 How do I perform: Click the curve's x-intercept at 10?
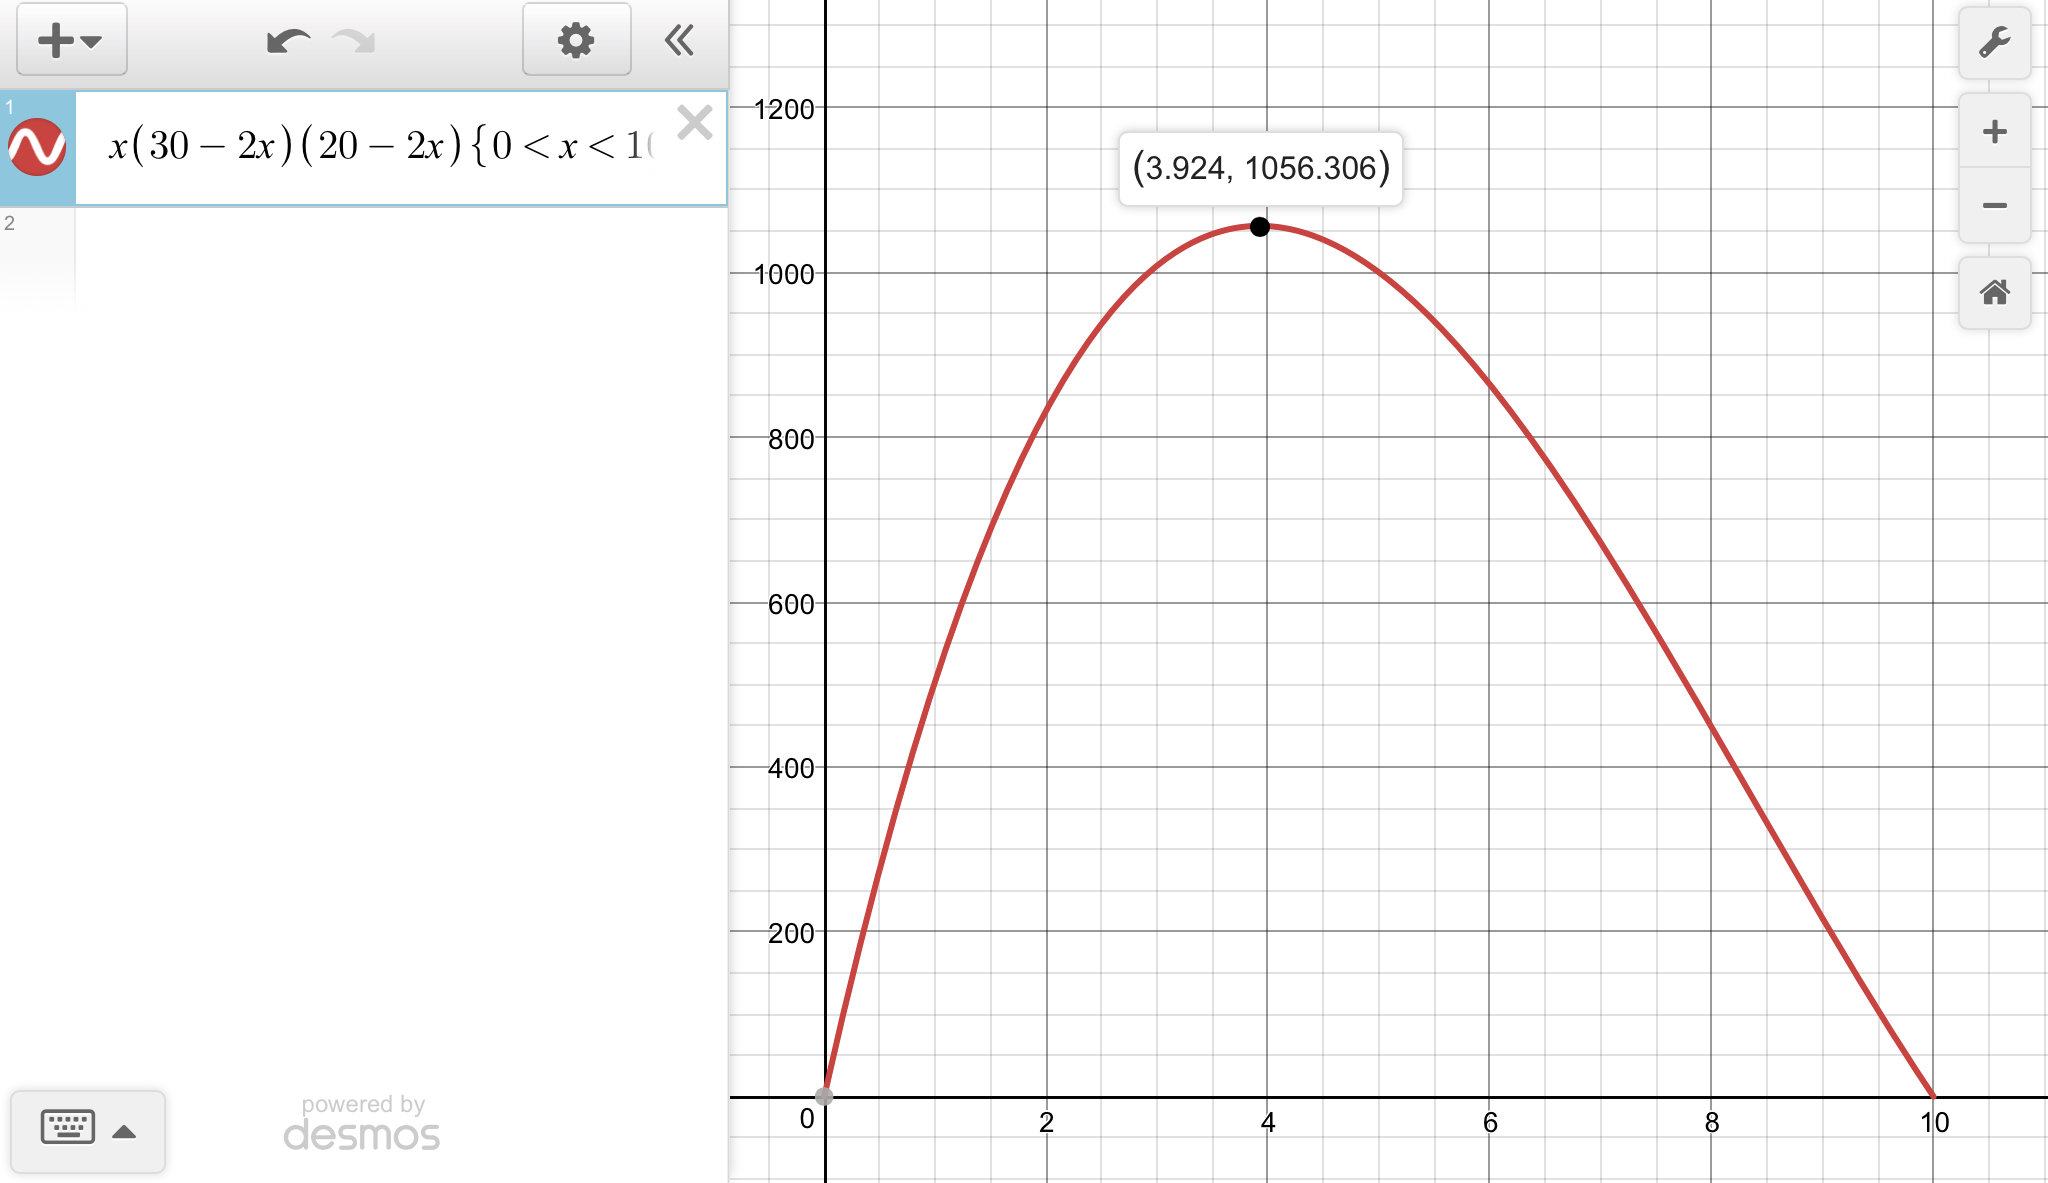tap(1933, 1096)
